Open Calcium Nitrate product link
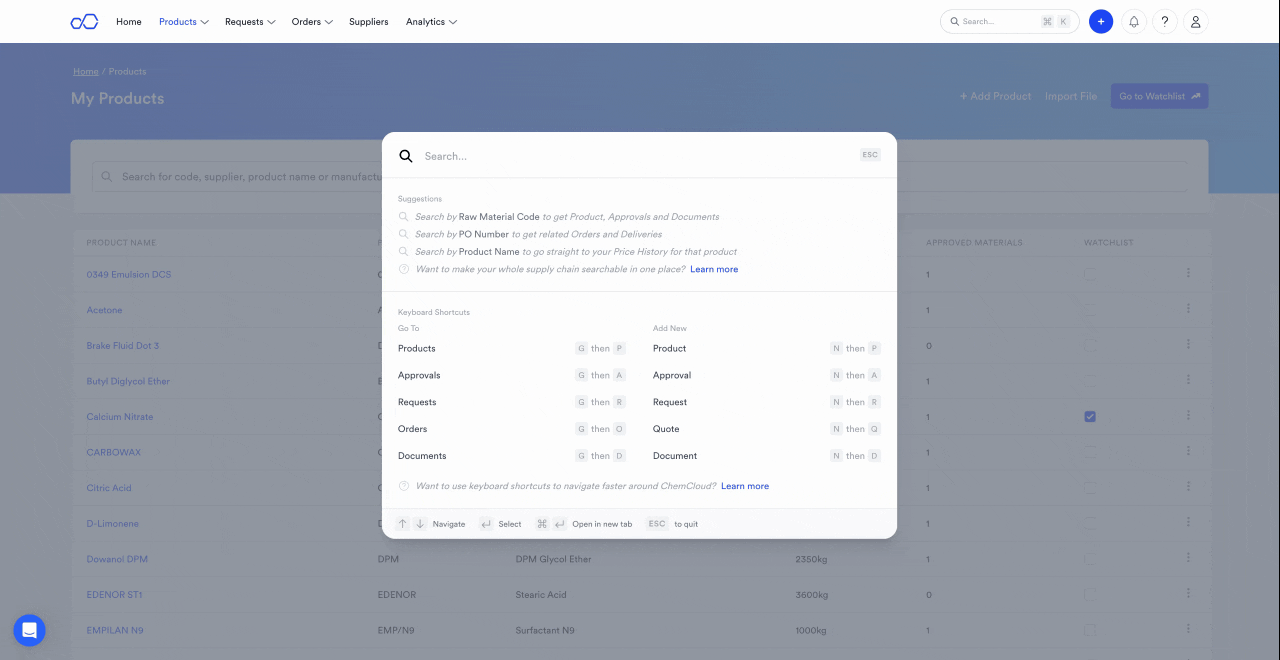The image size is (1280, 660). (x=120, y=417)
